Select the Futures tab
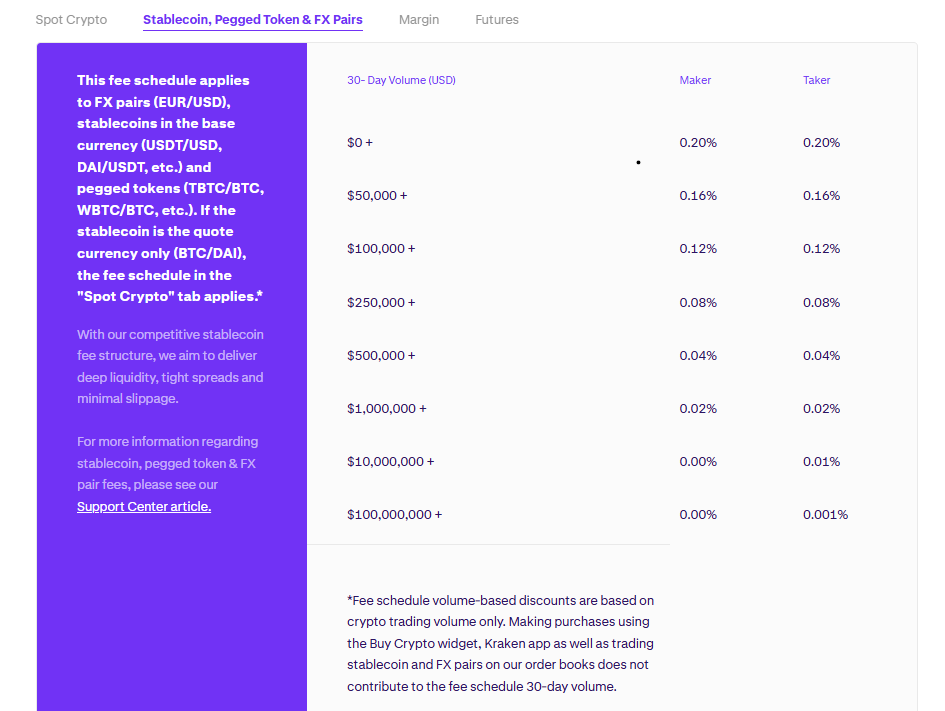Viewport: 945px width, 711px height. (x=497, y=19)
